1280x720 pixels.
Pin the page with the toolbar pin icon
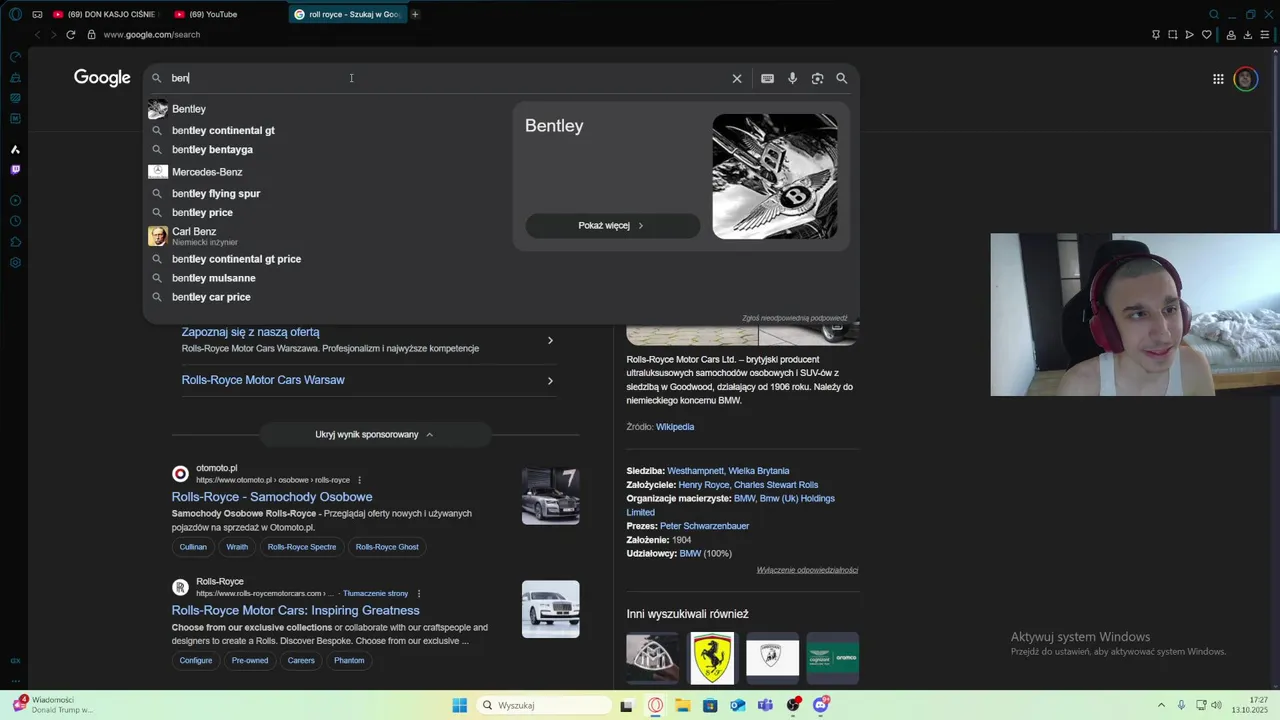(x=1155, y=35)
